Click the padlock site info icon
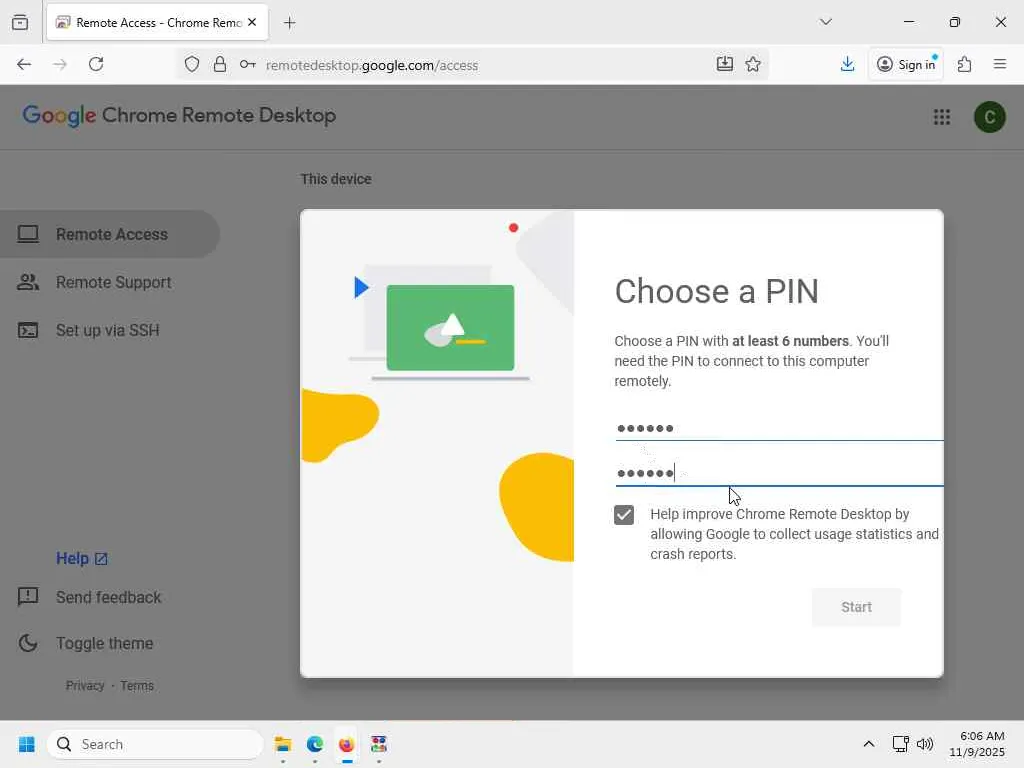The image size is (1024, 768). coord(220,64)
